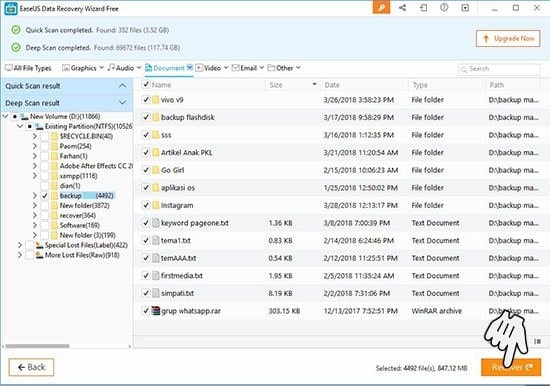This screenshot has height=386, width=550.
Task: Open the Graphics filter dropdown arrow
Action: click(101, 67)
